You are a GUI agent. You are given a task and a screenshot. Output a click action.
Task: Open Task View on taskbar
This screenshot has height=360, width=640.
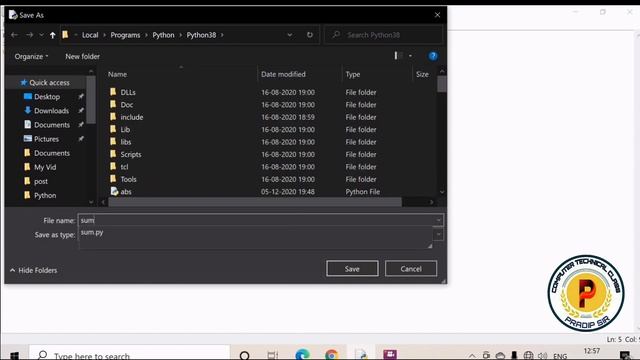[273, 355]
